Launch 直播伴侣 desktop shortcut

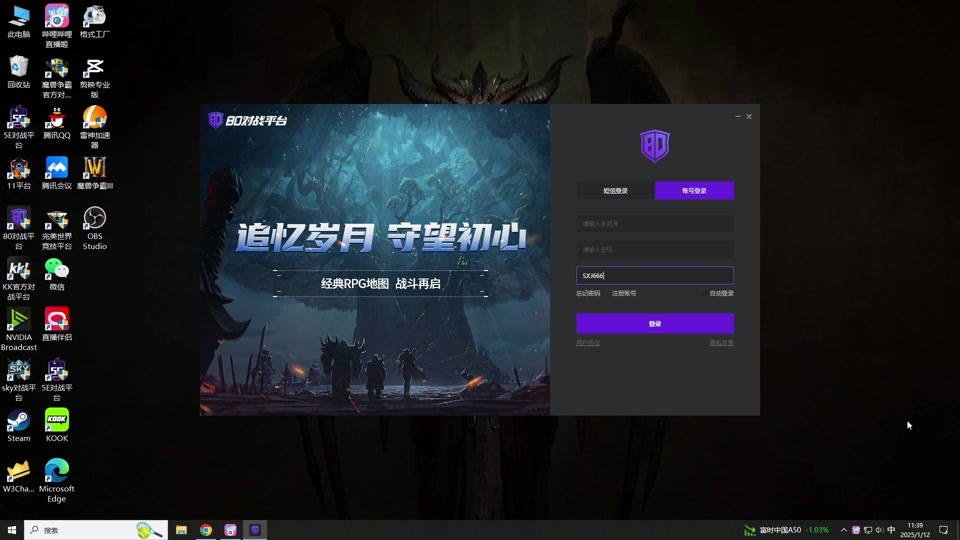click(x=56, y=324)
